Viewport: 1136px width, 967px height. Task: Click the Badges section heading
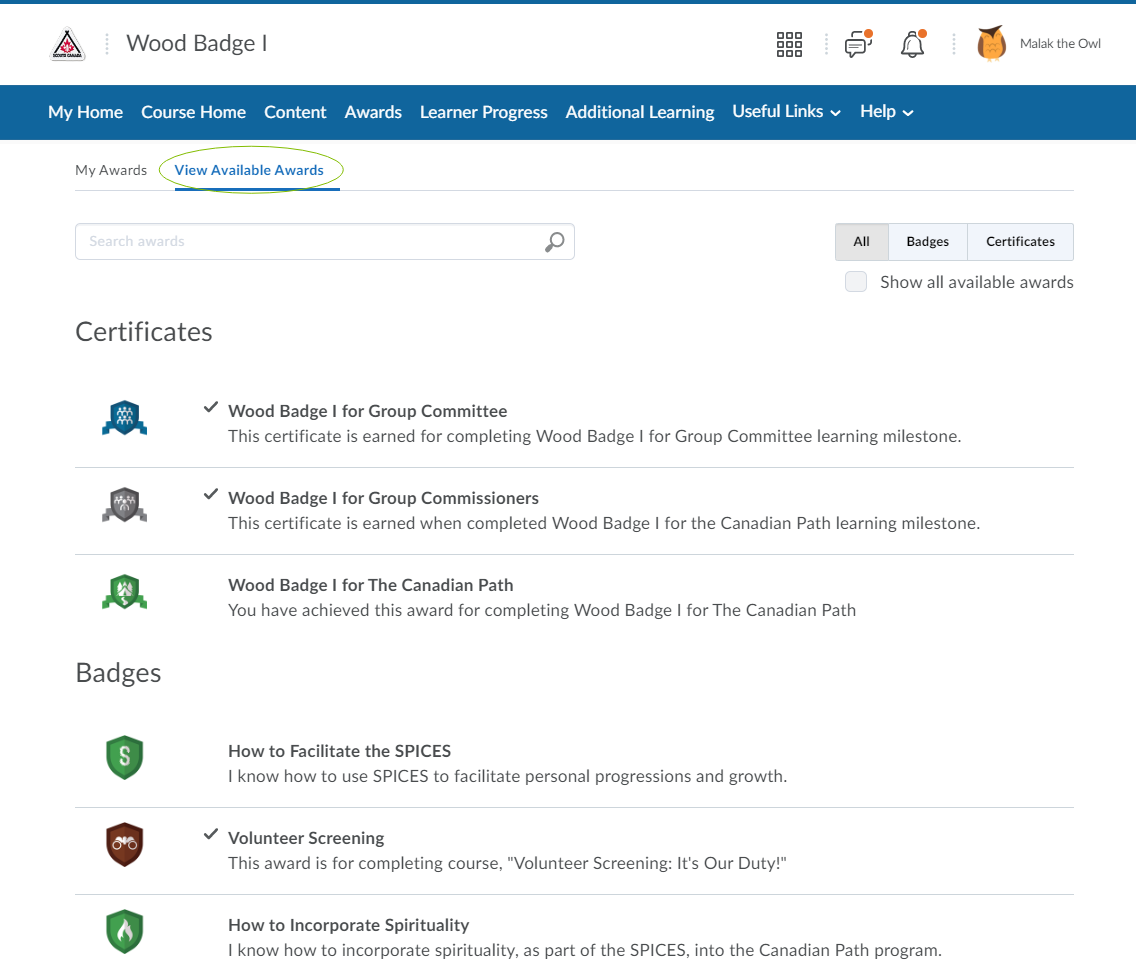118,673
